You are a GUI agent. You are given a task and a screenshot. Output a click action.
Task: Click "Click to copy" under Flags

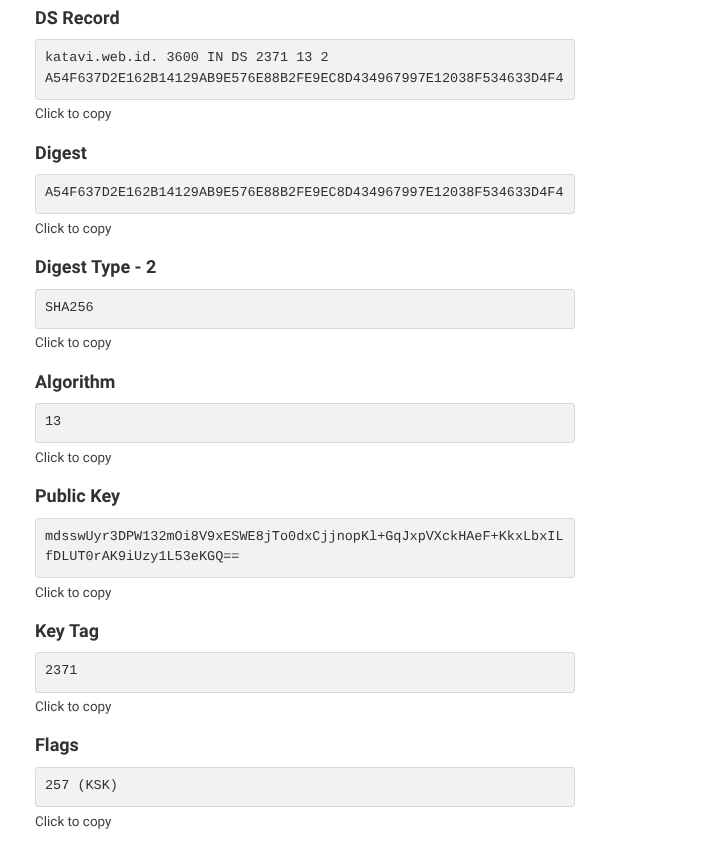73,821
